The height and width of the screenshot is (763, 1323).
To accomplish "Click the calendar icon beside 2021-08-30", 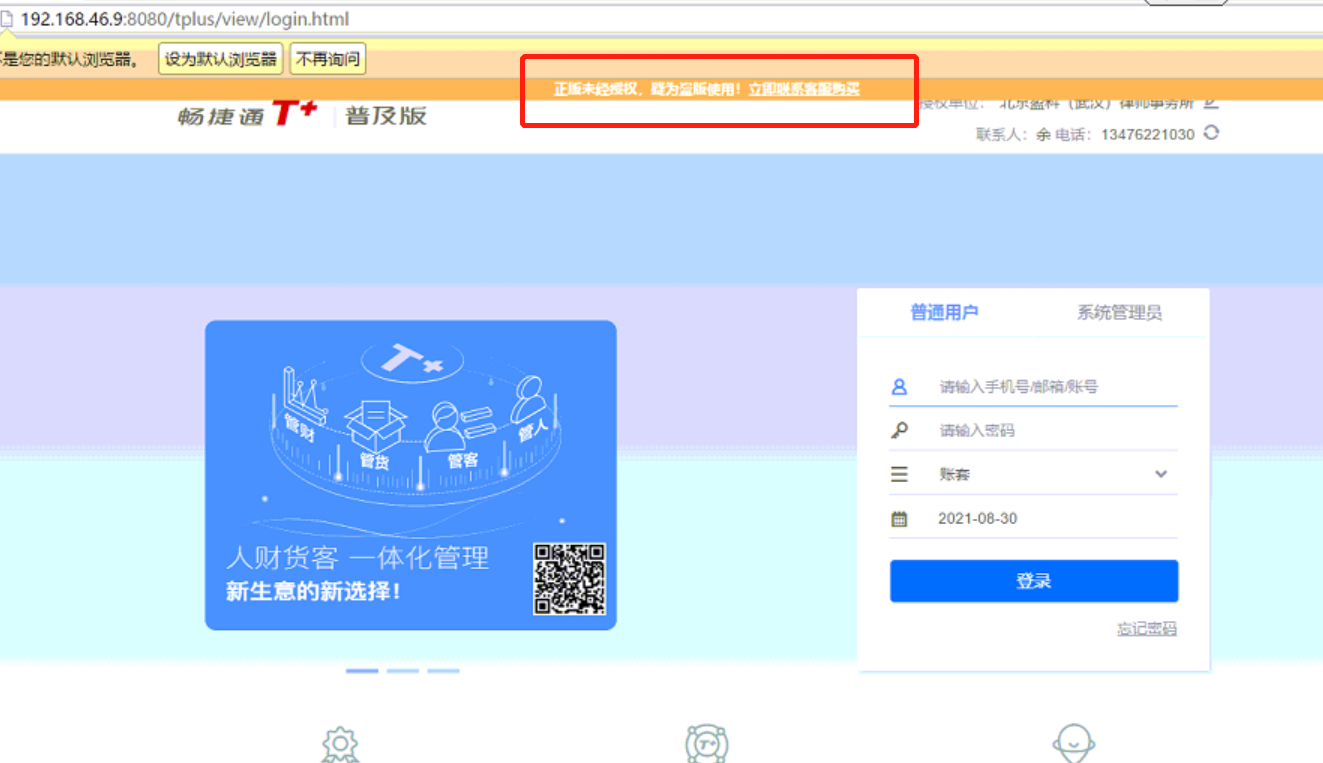I will [899, 519].
